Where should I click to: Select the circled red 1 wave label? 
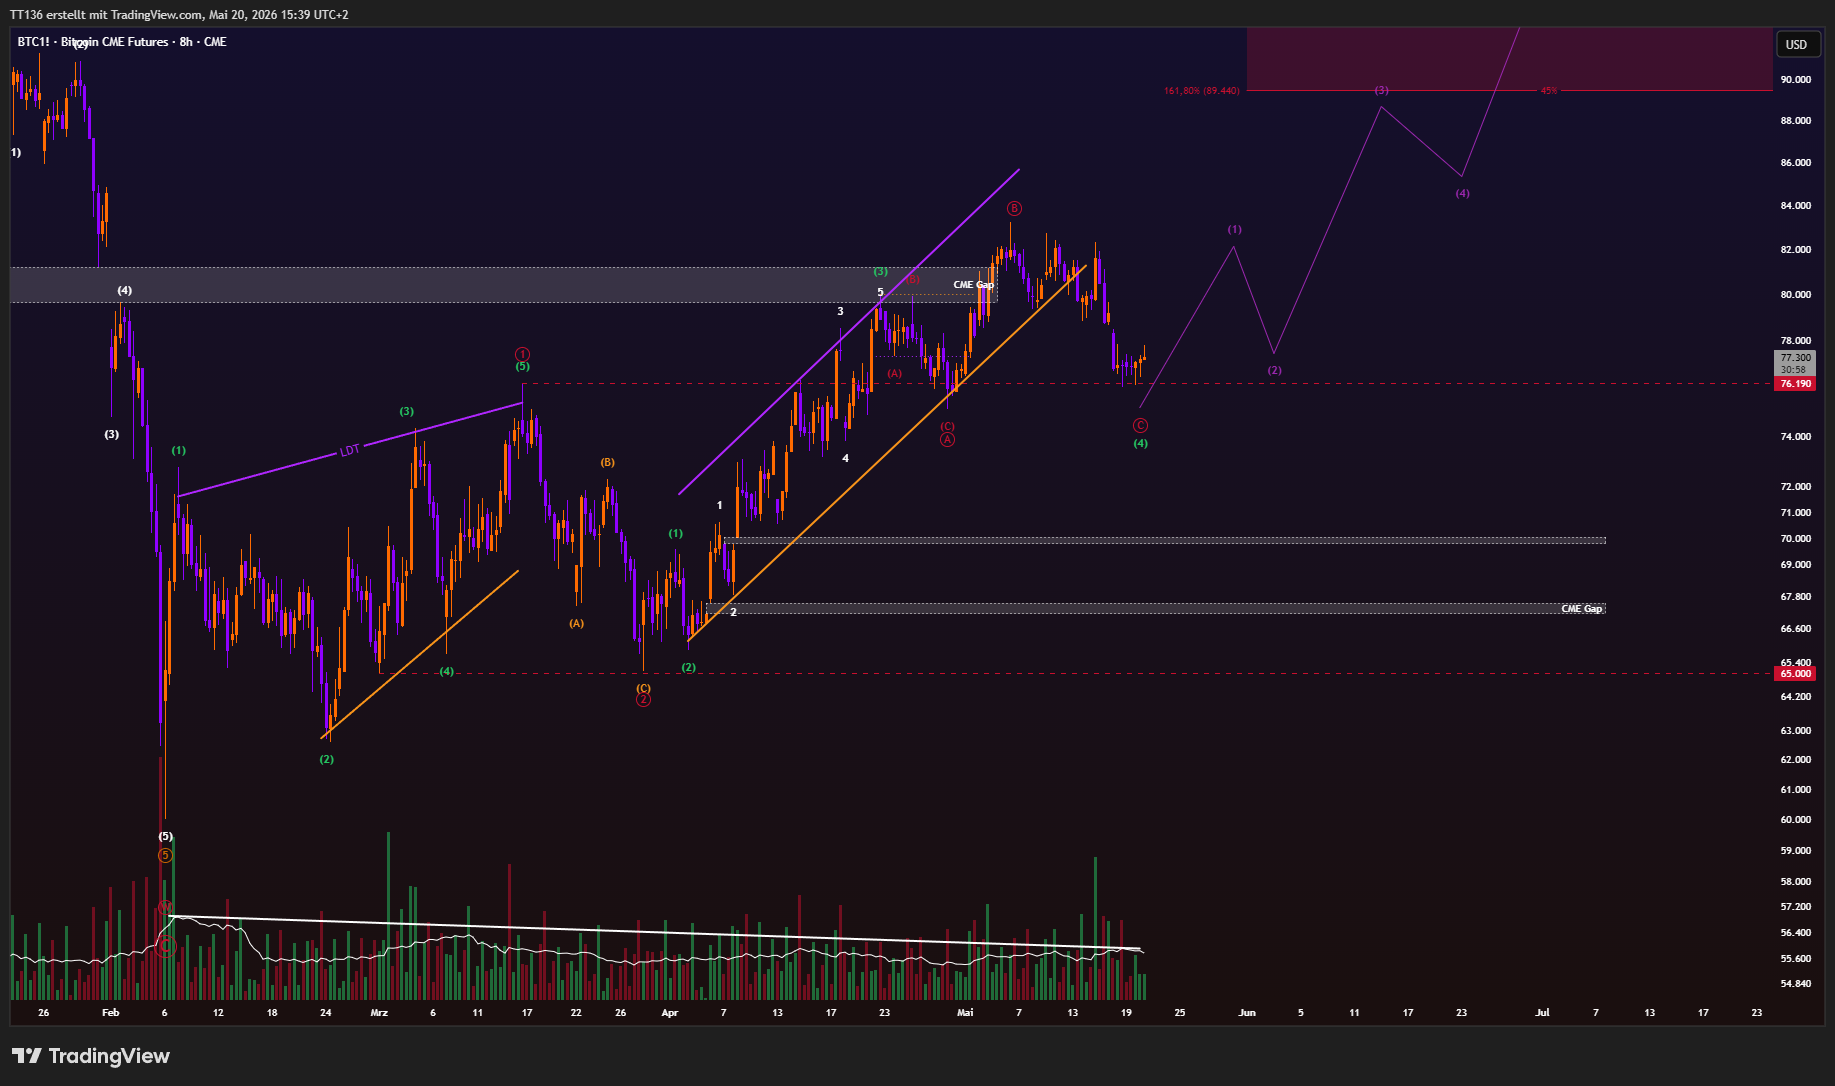click(x=522, y=354)
